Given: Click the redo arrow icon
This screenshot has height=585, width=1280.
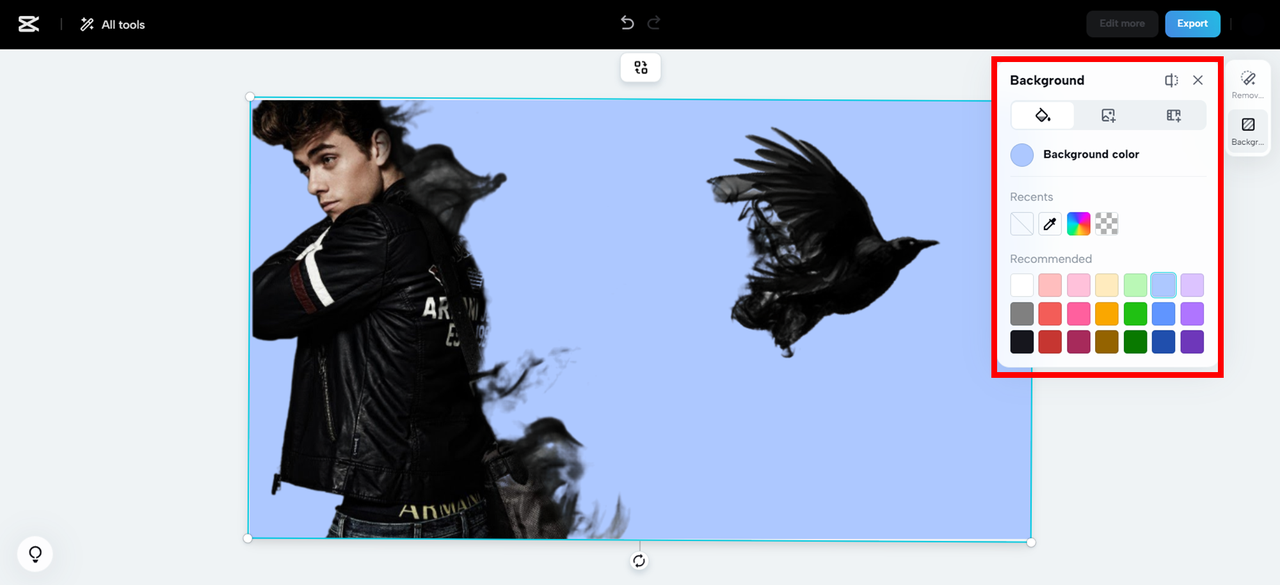Looking at the screenshot, I should click(654, 23).
